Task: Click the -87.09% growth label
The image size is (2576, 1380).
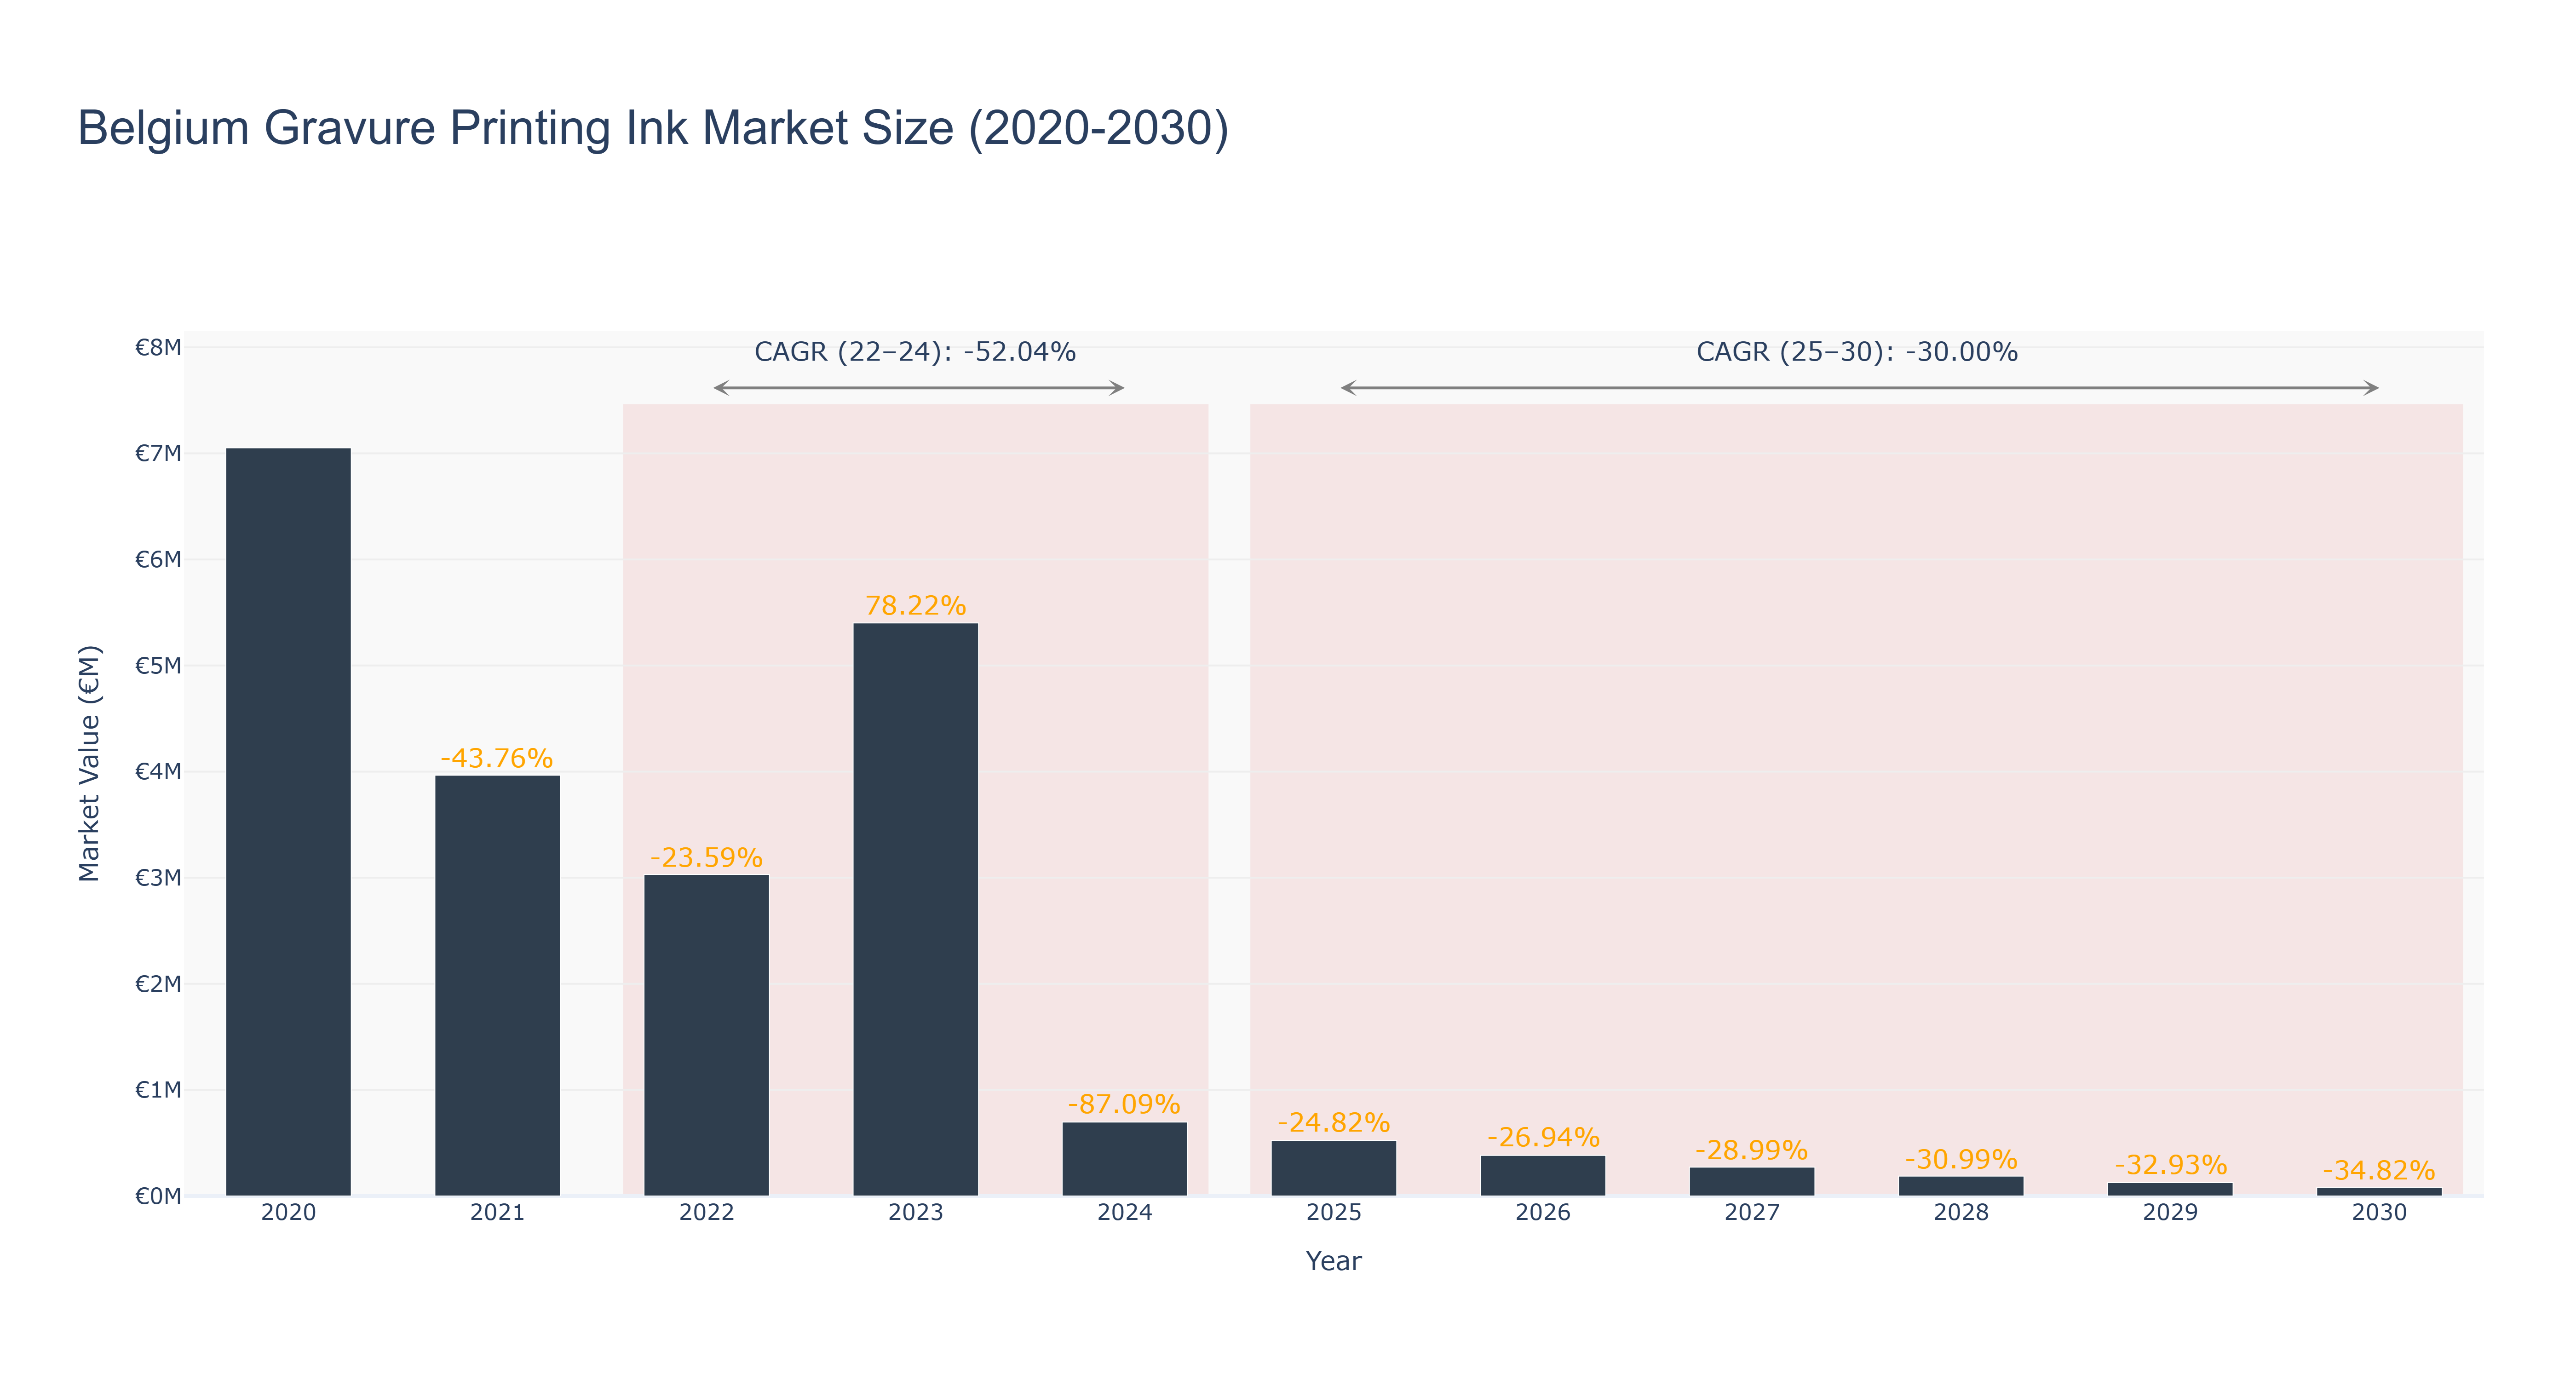Action: click(1124, 1104)
